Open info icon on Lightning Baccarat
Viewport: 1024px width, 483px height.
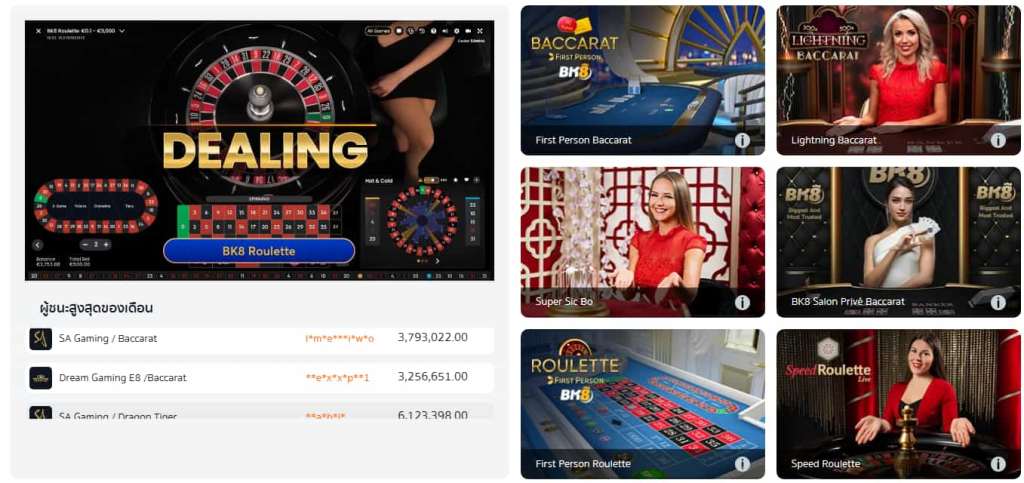[998, 140]
